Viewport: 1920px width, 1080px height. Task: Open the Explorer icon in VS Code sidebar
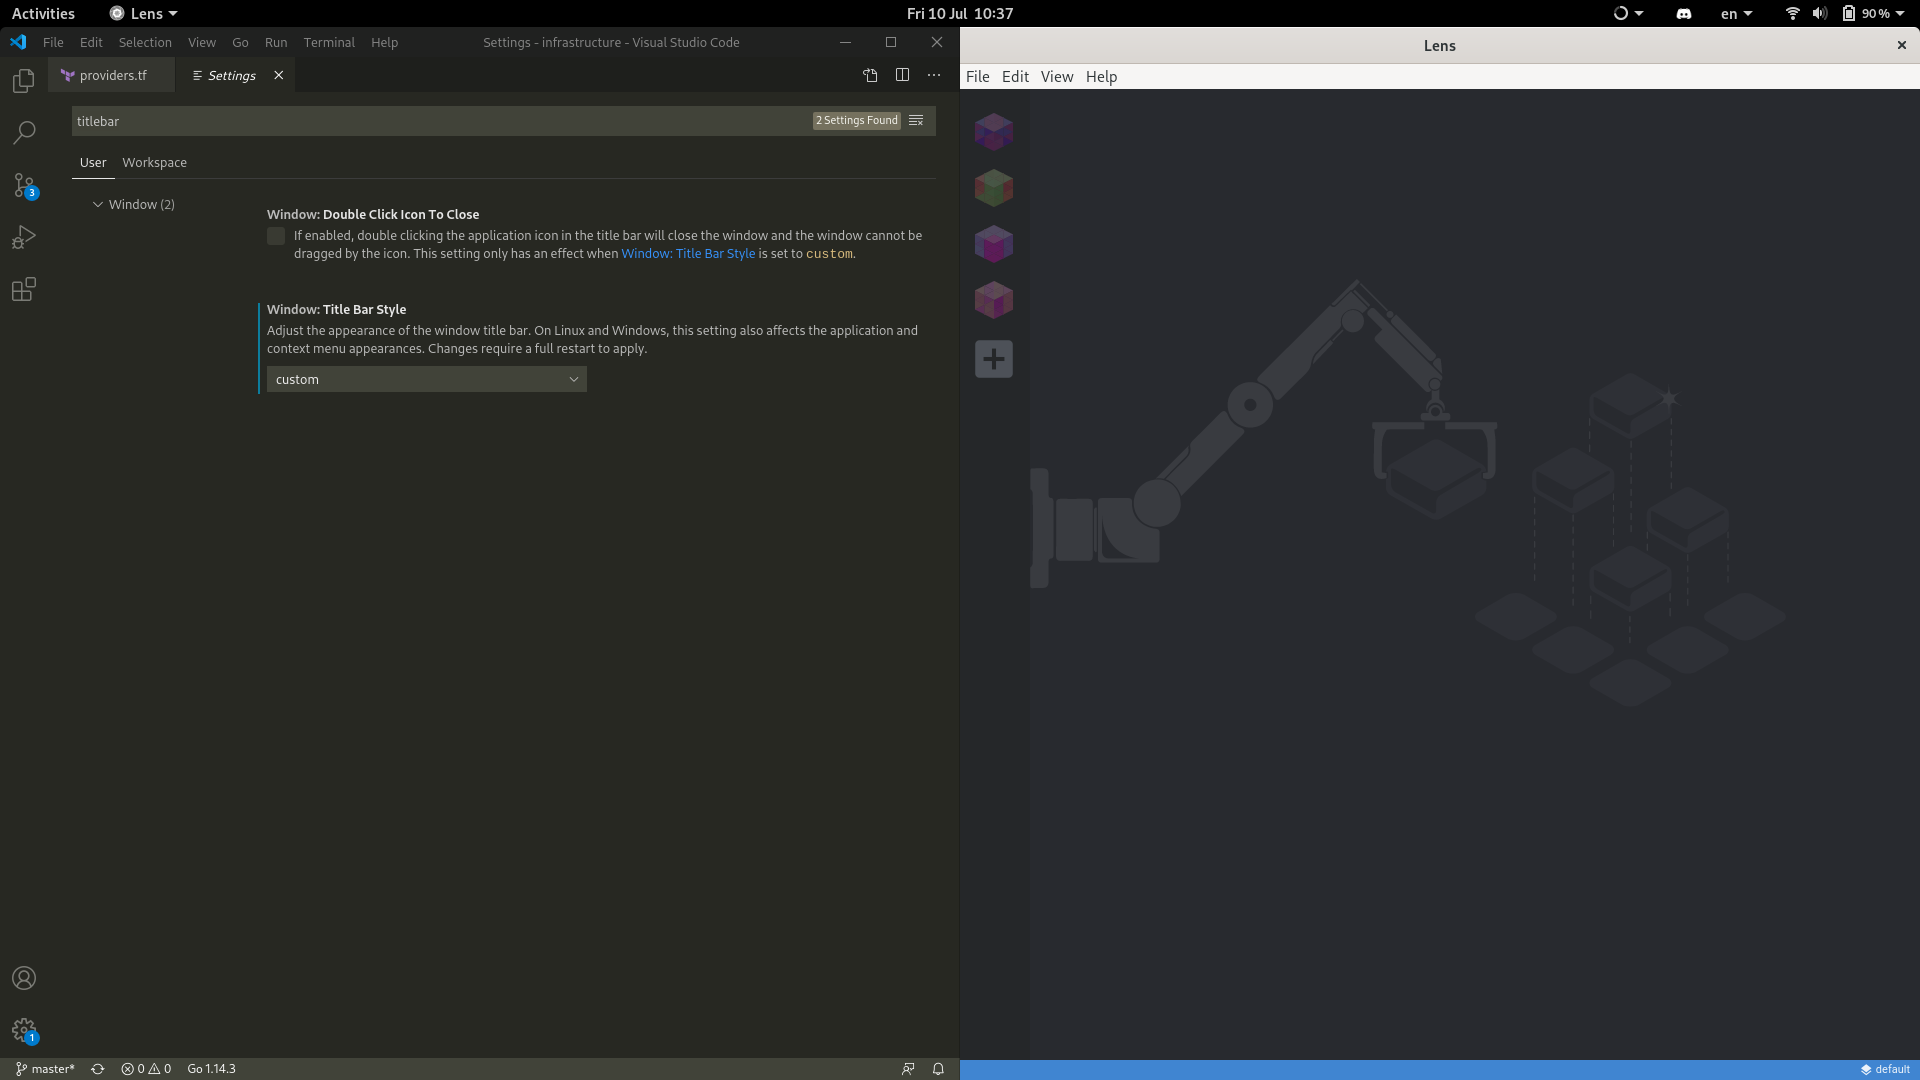(23, 81)
